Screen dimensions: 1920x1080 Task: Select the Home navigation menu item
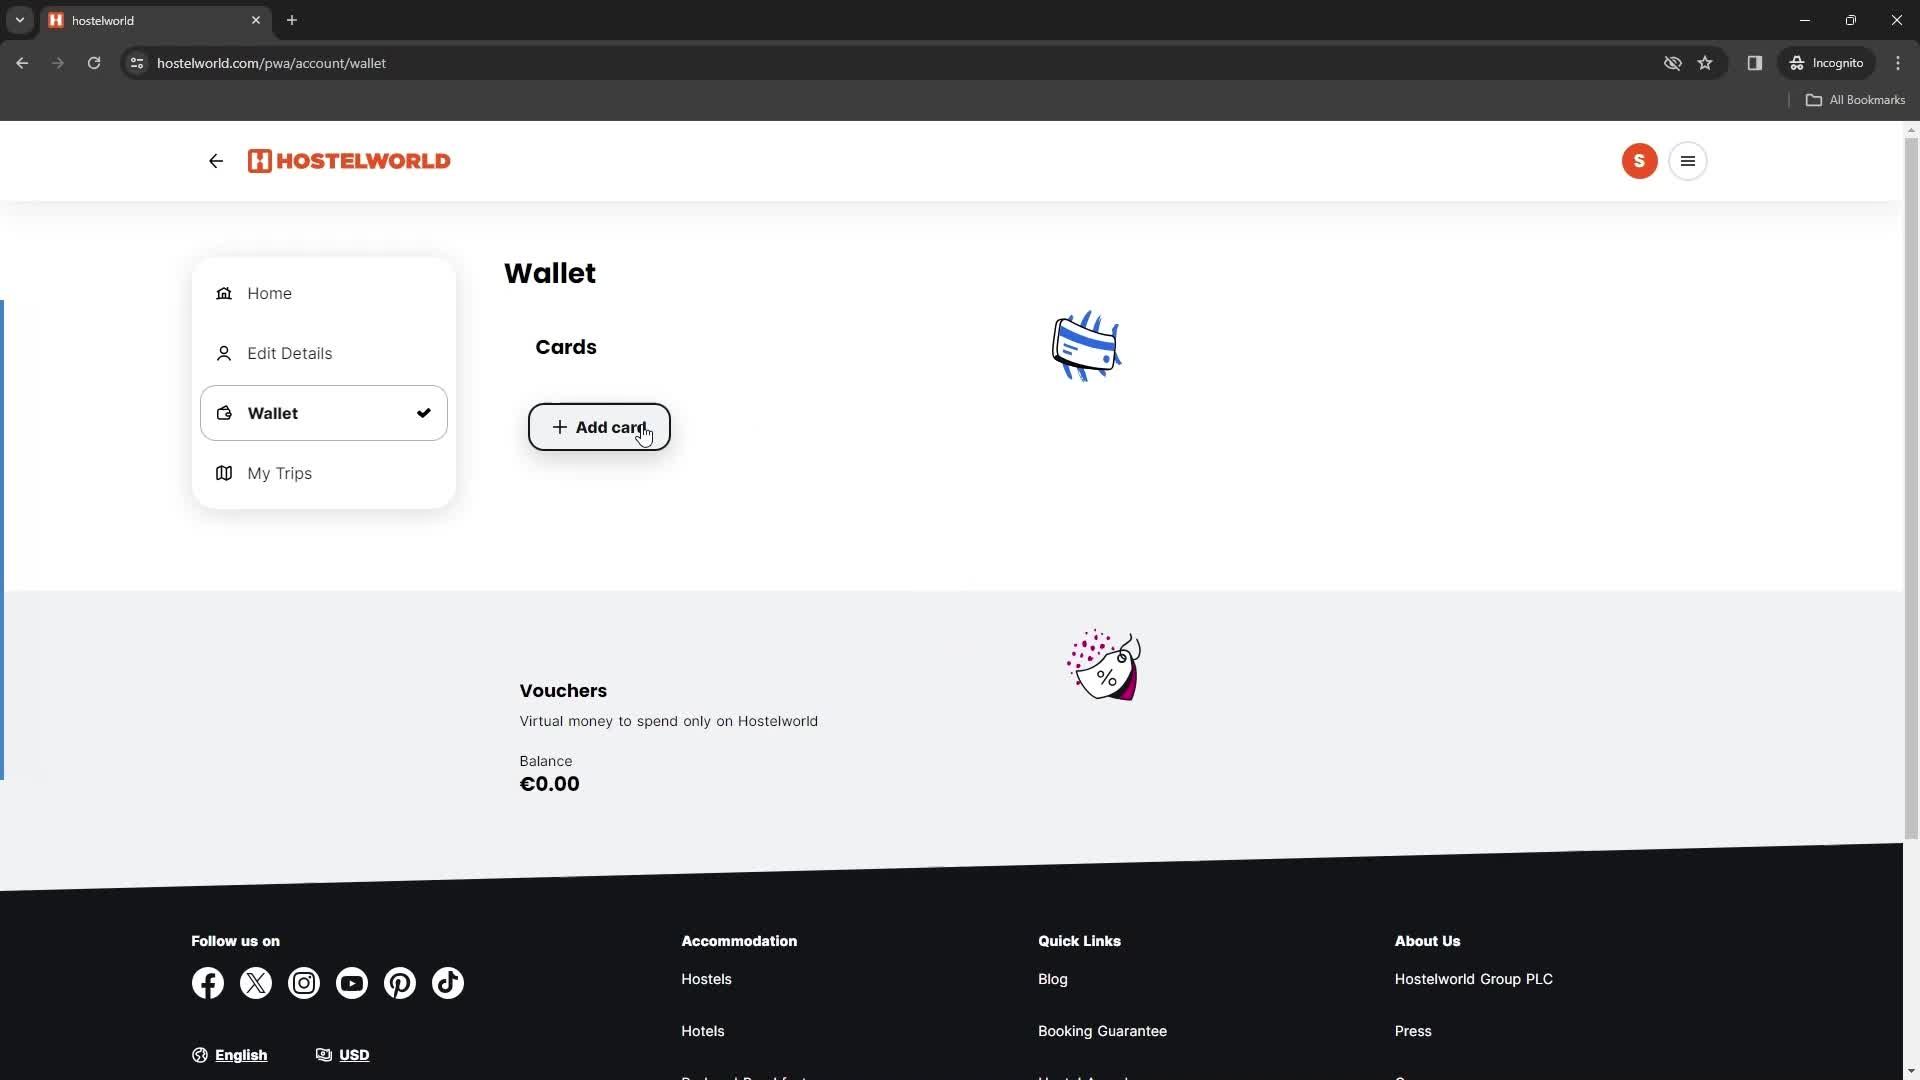(269, 293)
